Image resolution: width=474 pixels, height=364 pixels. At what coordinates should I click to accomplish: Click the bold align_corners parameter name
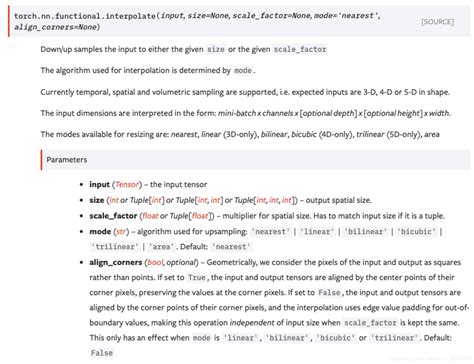pos(116,262)
